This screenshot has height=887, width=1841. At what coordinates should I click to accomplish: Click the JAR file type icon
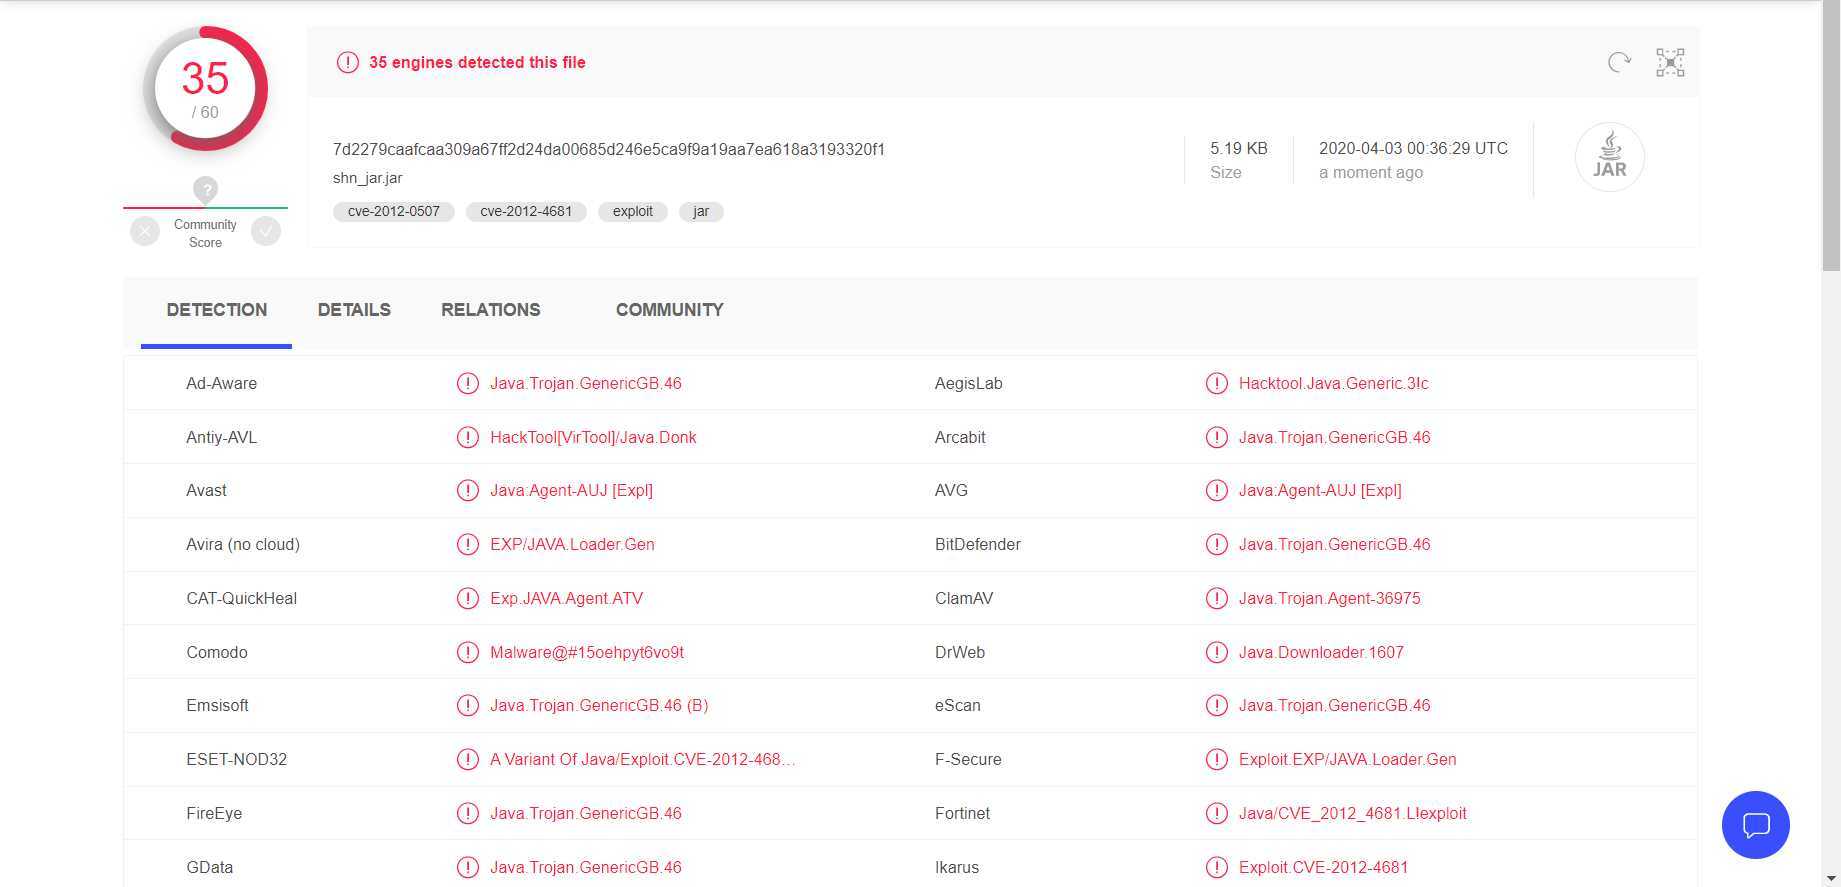tap(1609, 157)
